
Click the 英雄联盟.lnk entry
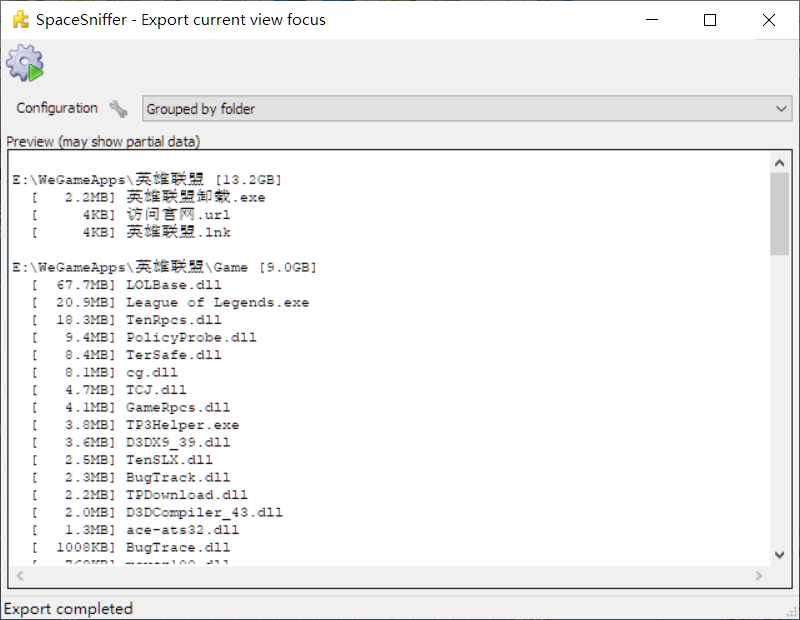point(179,232)
